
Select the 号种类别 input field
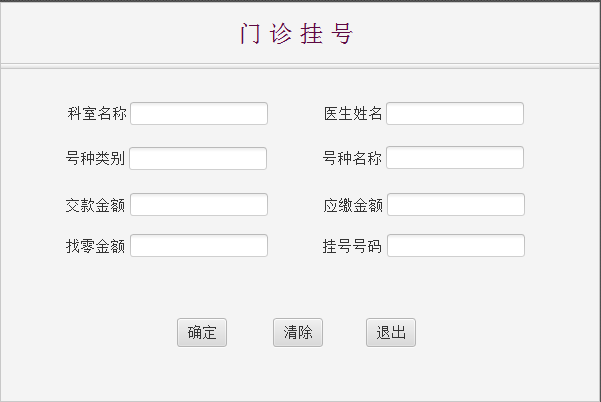click(198, 159)
